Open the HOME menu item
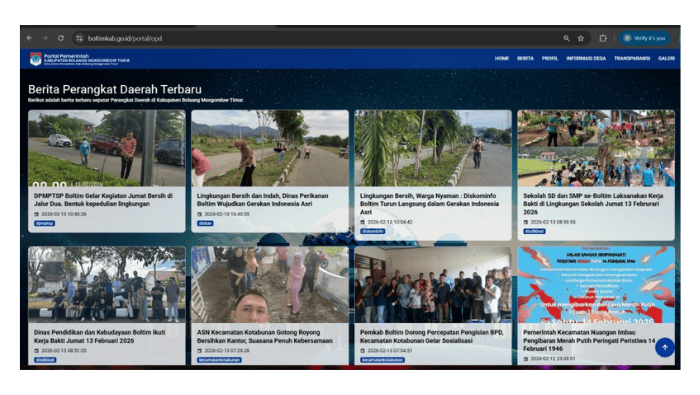The image size is (700, 395). (x=501, y=58)
